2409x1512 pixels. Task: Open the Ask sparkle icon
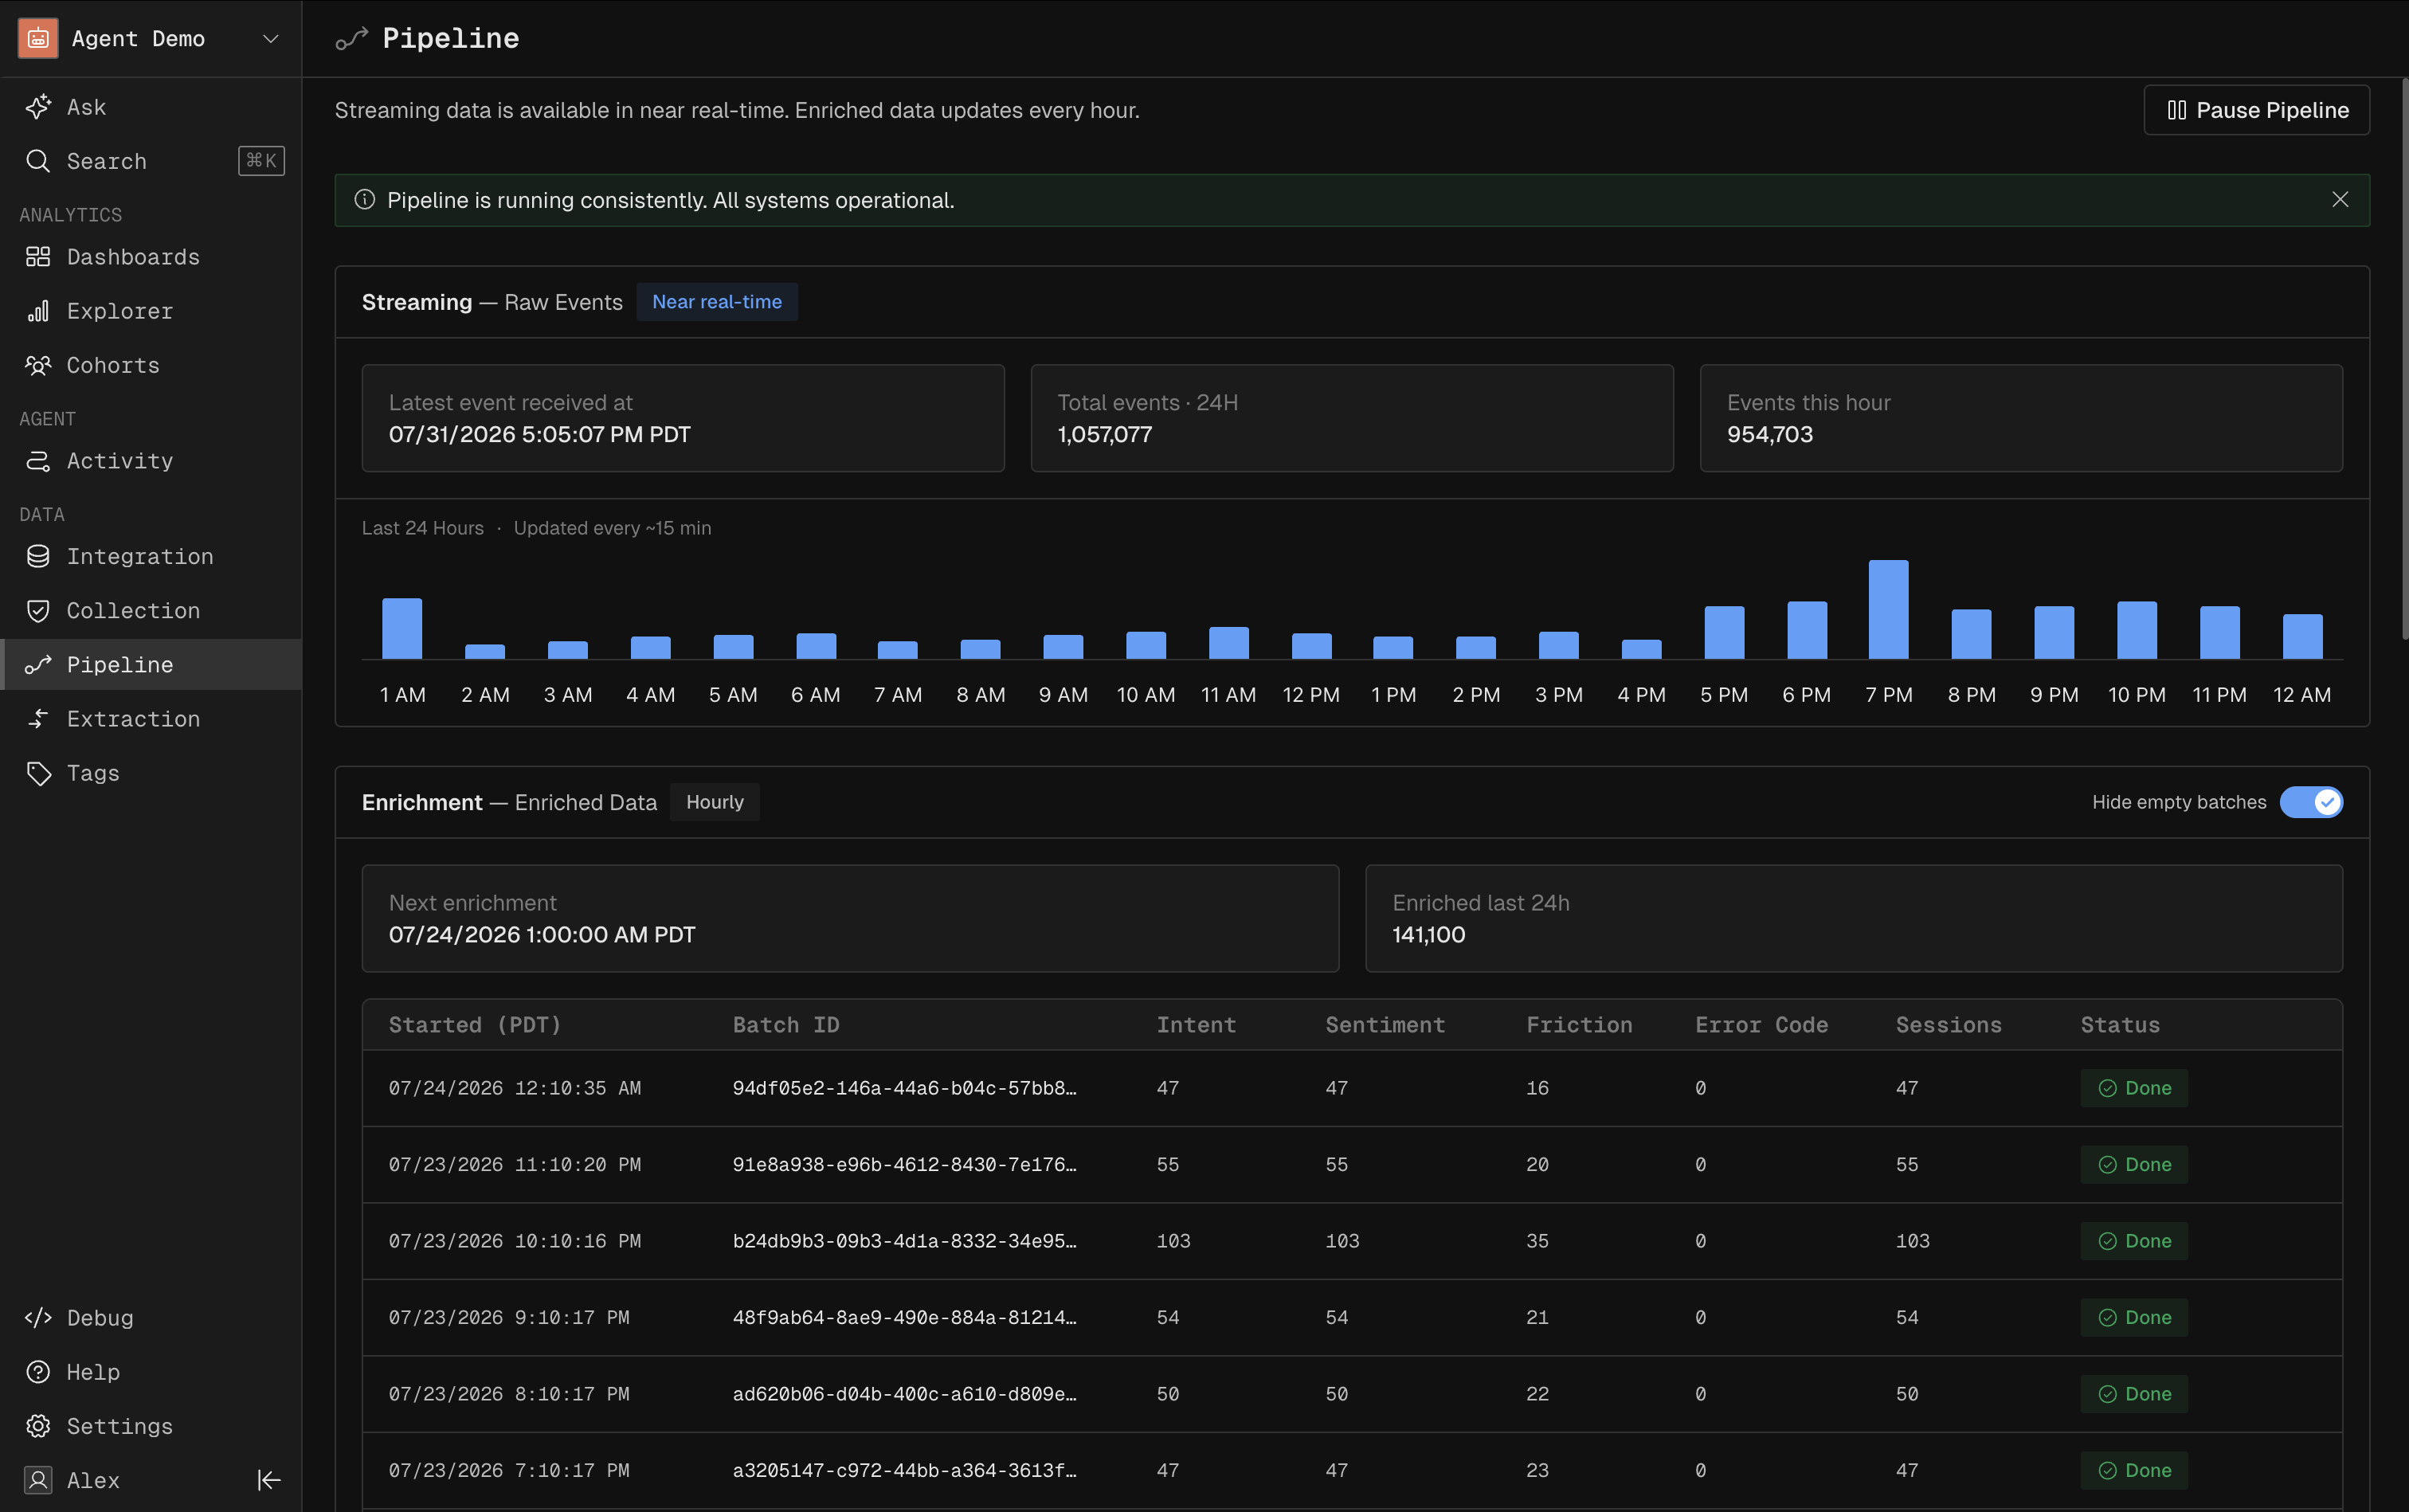click(38, 107)
